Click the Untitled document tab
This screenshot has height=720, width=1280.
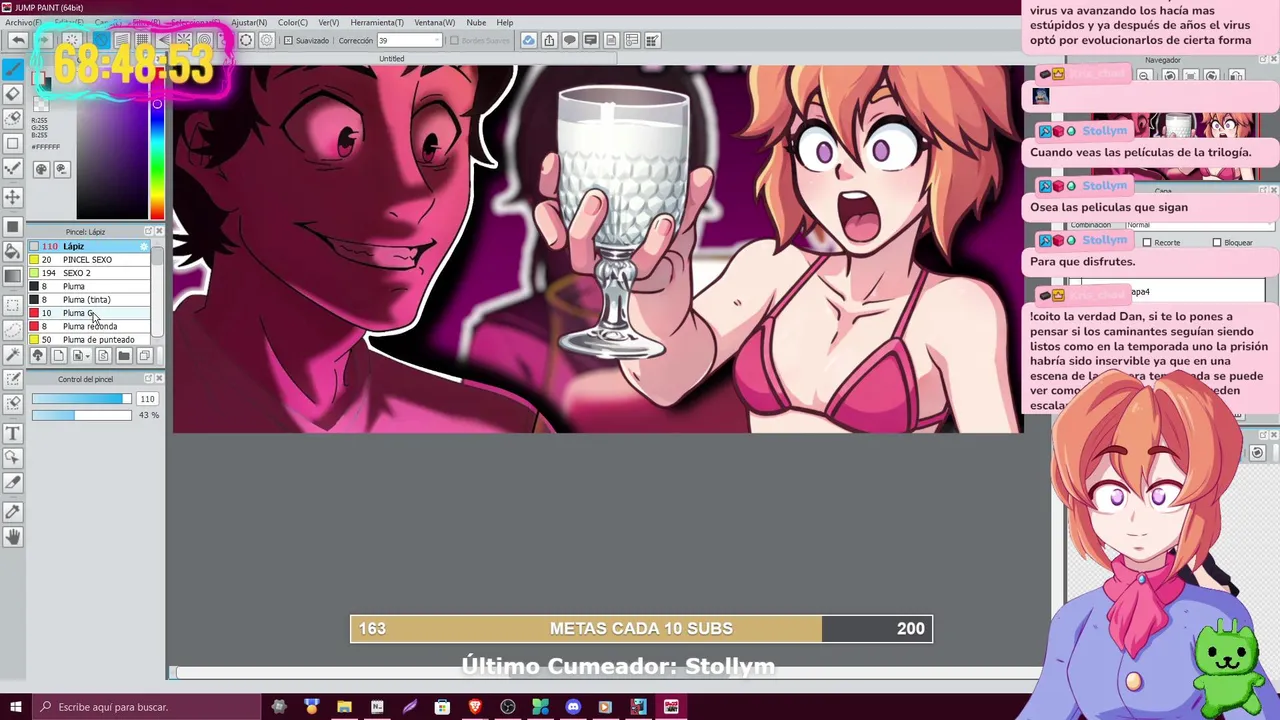(x=392, y=59)
